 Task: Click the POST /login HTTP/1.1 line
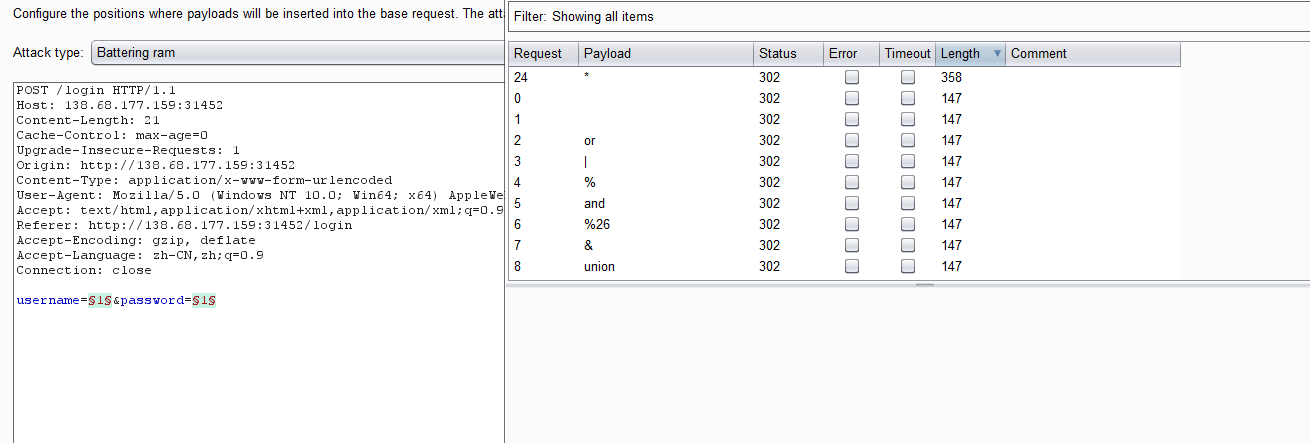pyautogui.click(x=96, y=90)
